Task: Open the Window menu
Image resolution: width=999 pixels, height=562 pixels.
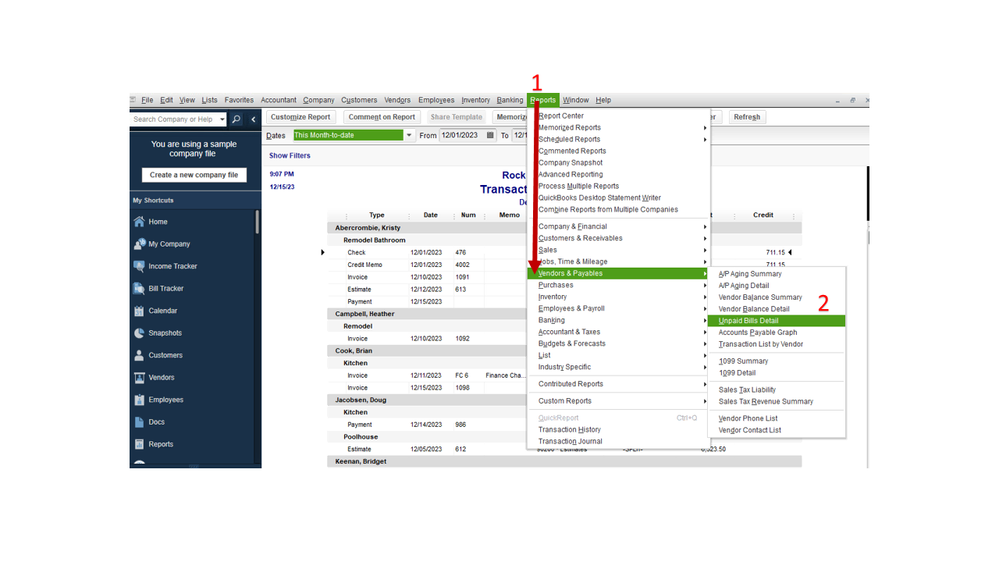Action: tap(576, 100)
